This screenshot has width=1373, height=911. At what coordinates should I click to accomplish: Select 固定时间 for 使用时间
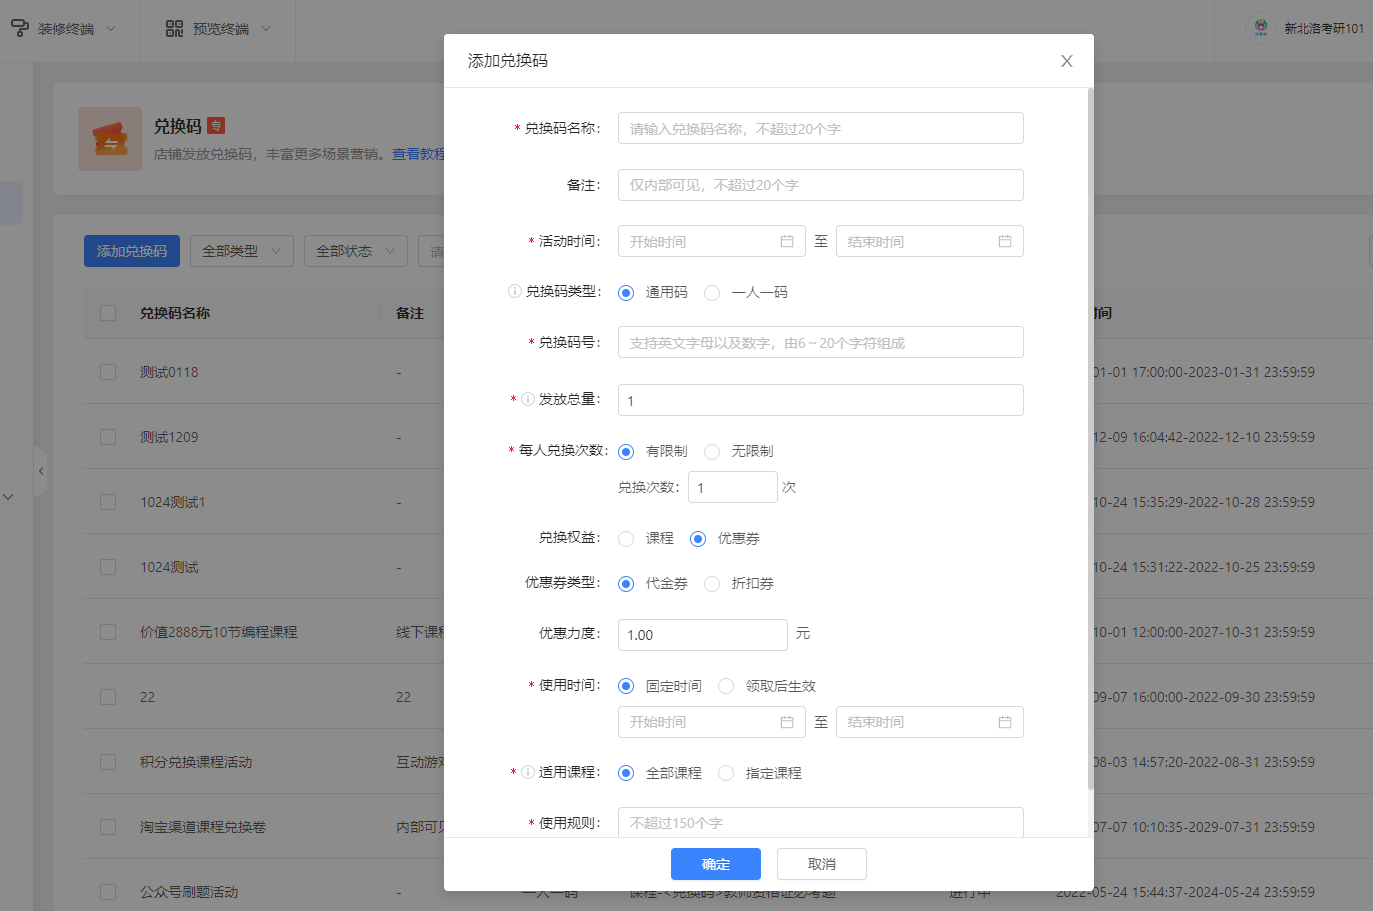[626, 686]
